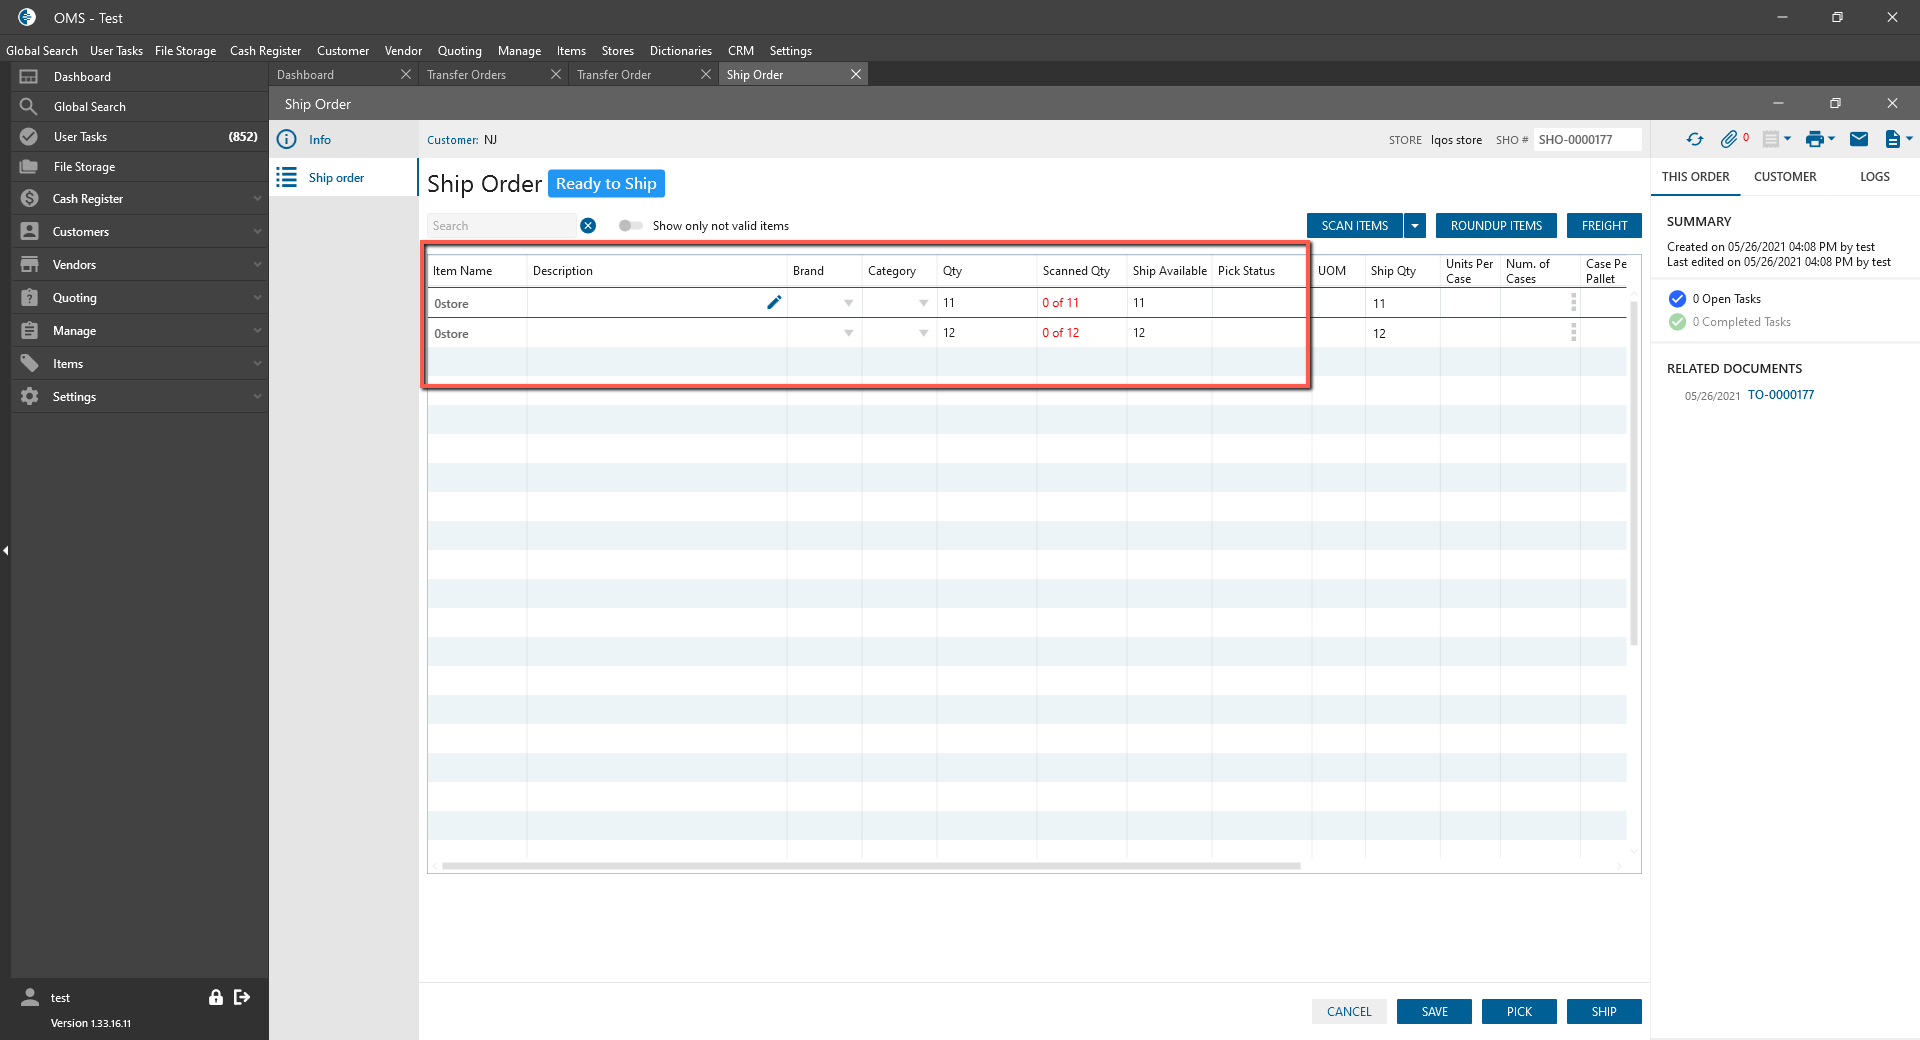
Task: Click the 0 Open Tasks check circle
Action: 1677,299
